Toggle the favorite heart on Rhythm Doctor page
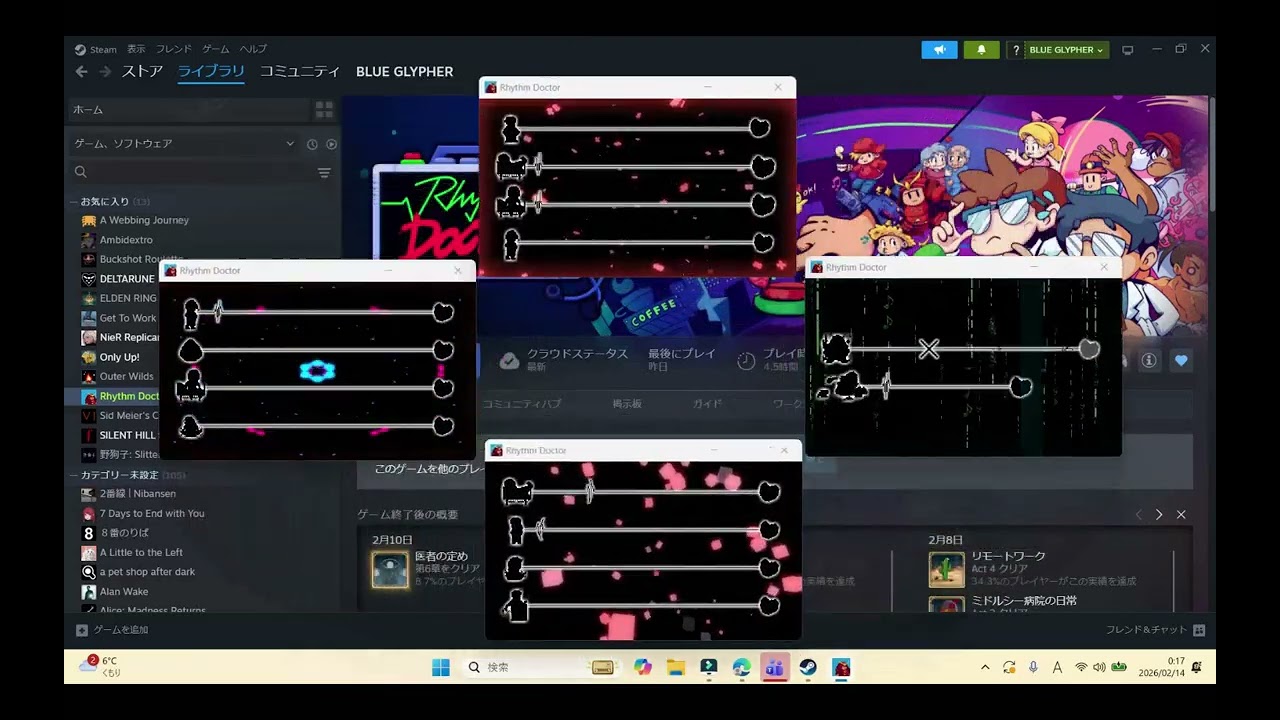Image resolution: width=1280 pixels, height=720 pixels. tap(1181, 360)
